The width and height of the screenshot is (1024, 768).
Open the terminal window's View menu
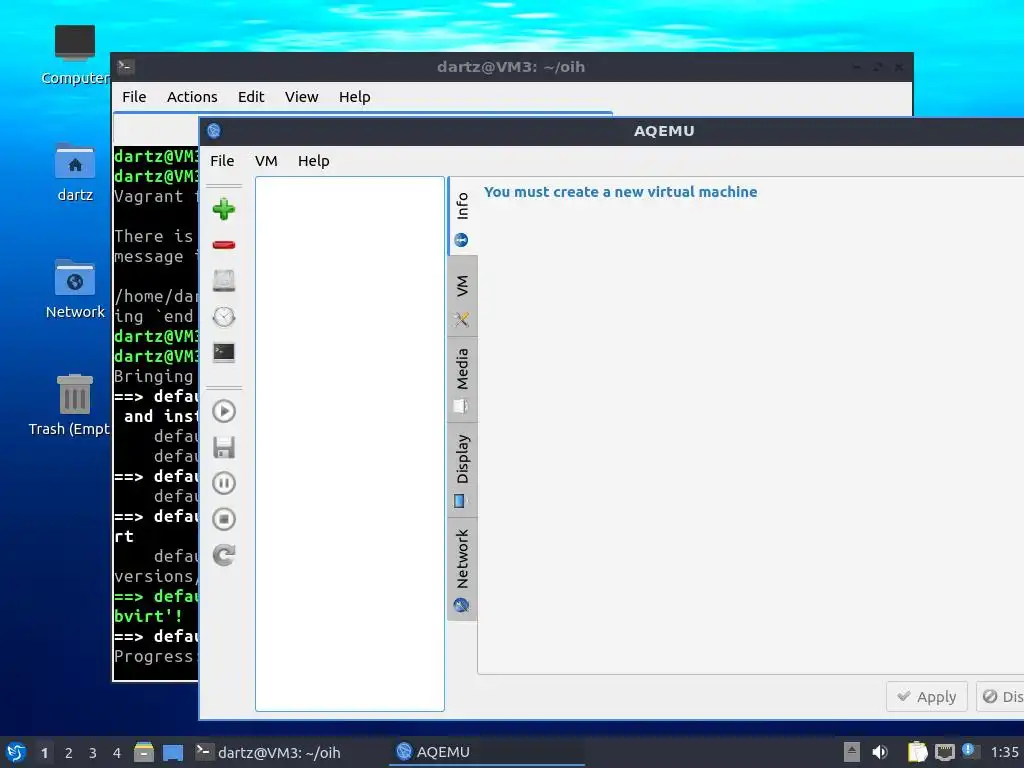(301, 97)
